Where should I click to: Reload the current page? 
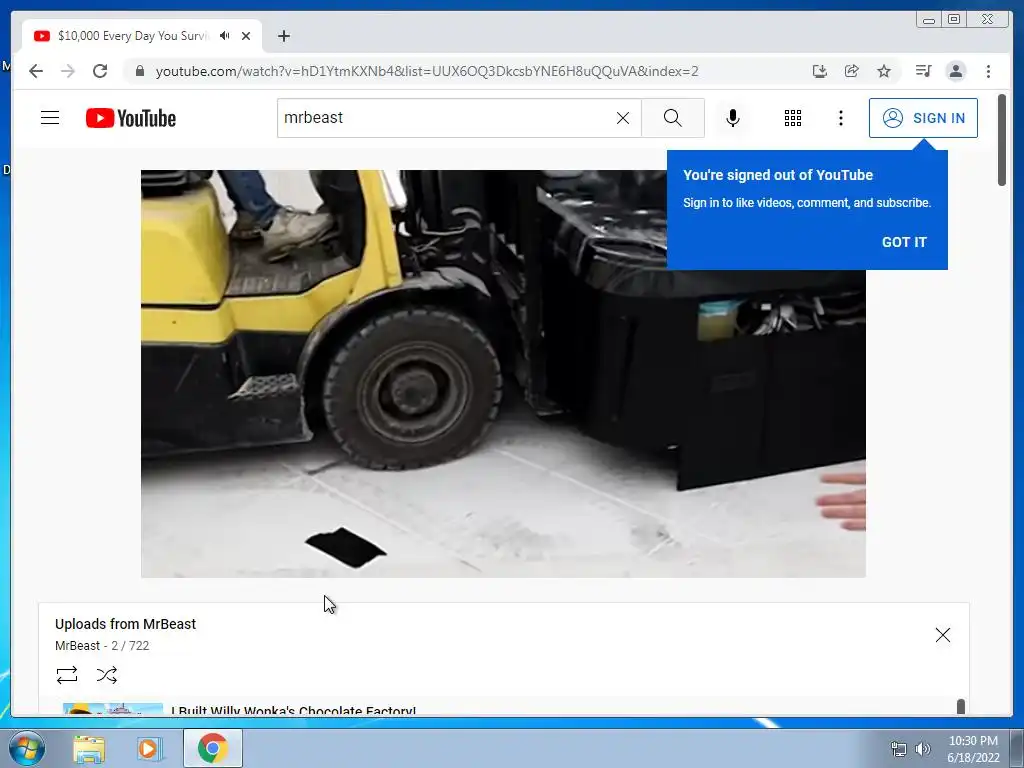100,71
